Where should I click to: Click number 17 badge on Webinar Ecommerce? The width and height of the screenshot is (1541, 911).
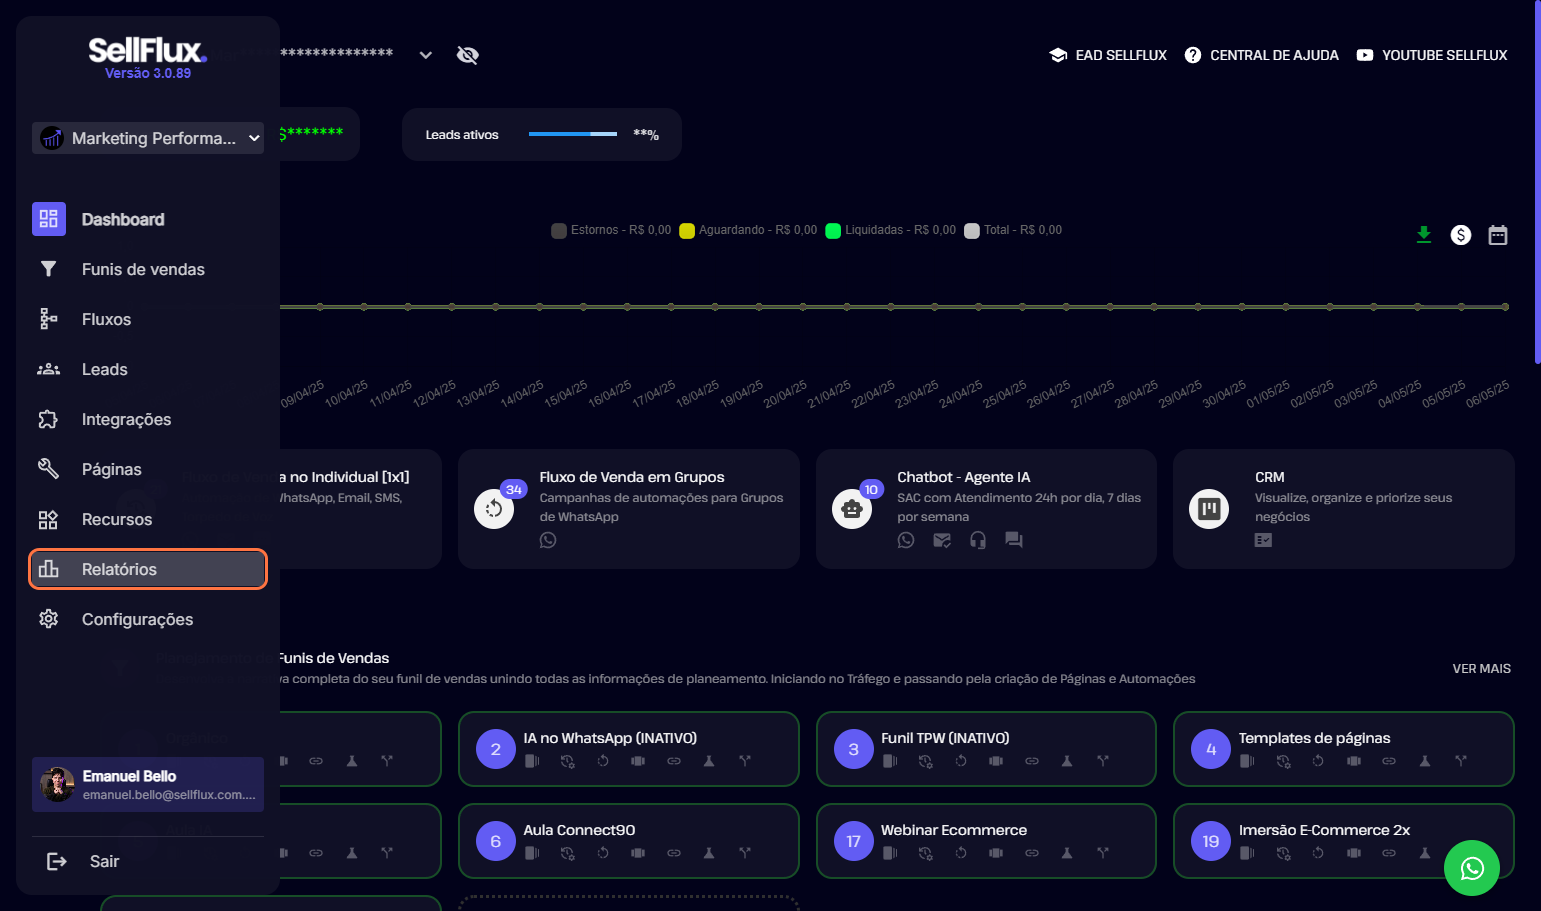click(853, 841)
